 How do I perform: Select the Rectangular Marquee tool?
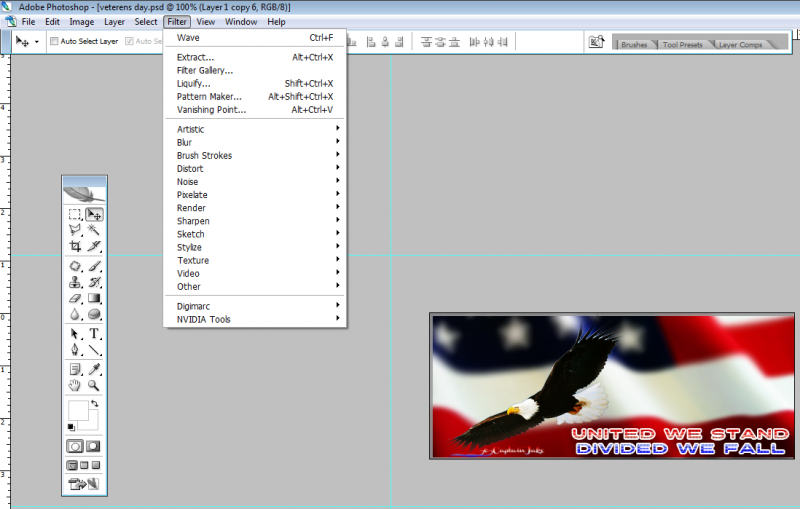point(75,214)
